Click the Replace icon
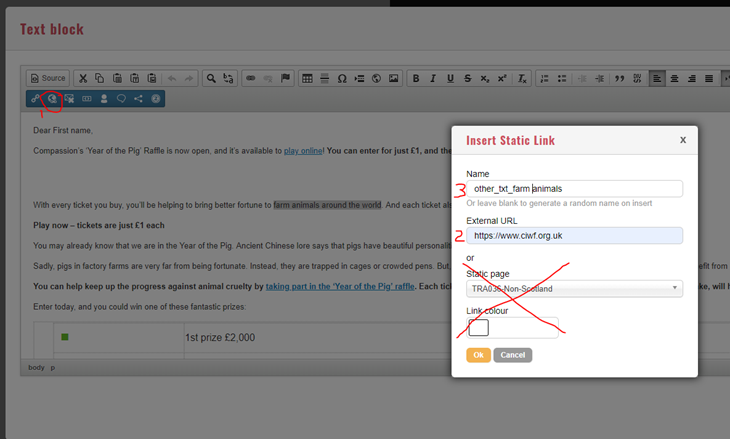730x439 pixels. [228, 78]
